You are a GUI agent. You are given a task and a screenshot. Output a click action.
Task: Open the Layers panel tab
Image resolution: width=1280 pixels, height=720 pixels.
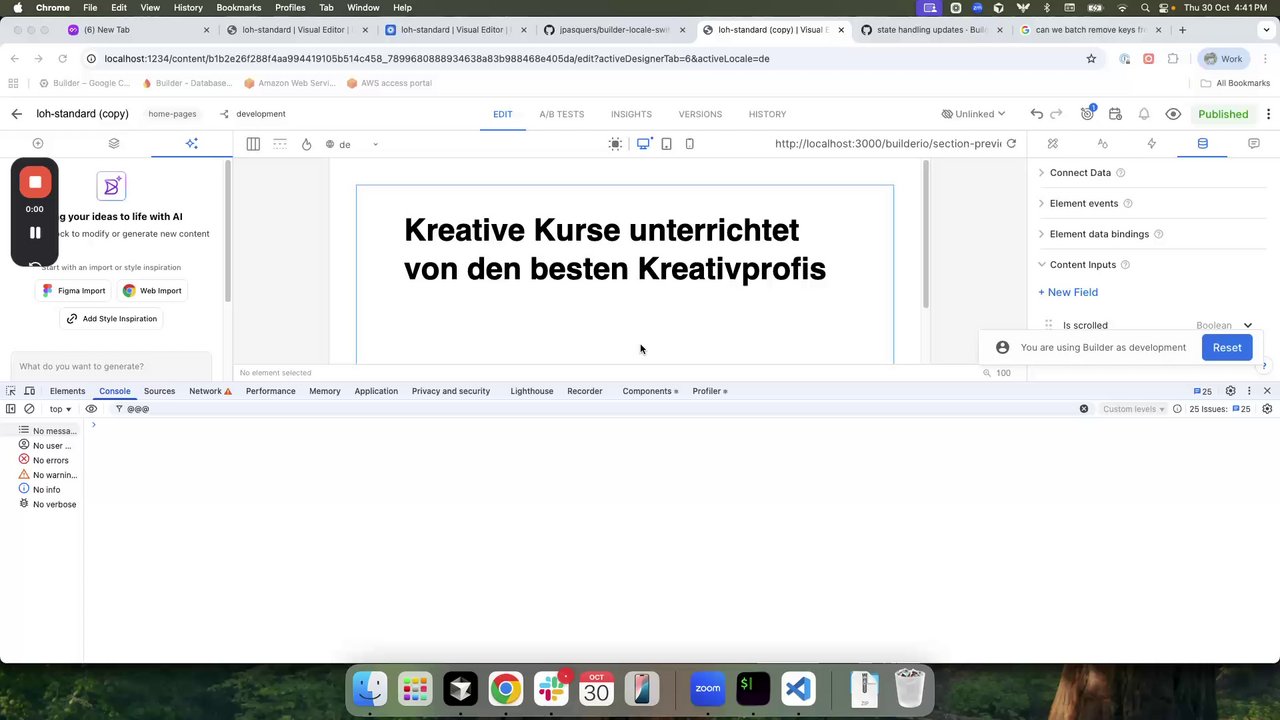click(x=114, y=144)
